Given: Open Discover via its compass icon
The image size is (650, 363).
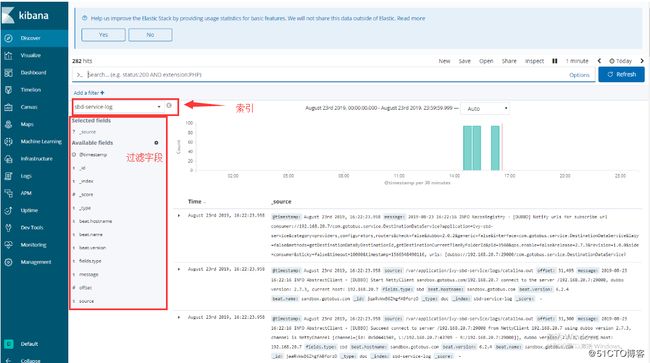Looking at the screenshot, I should (x=8, y=38).
